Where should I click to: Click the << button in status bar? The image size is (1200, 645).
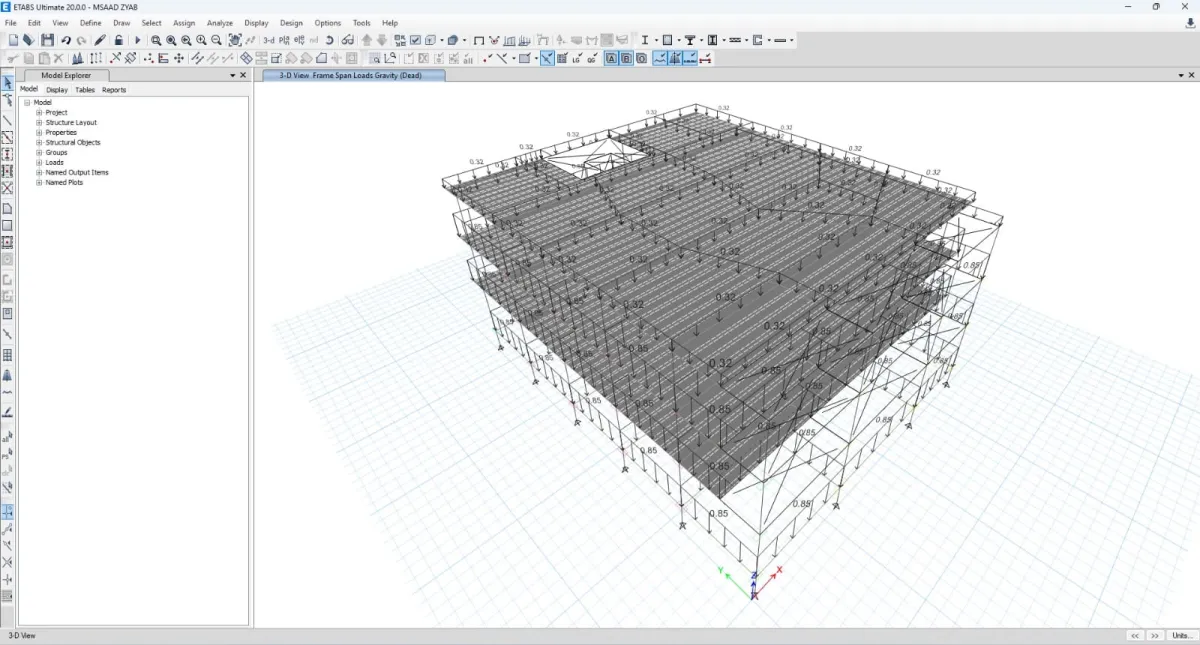1135,636
